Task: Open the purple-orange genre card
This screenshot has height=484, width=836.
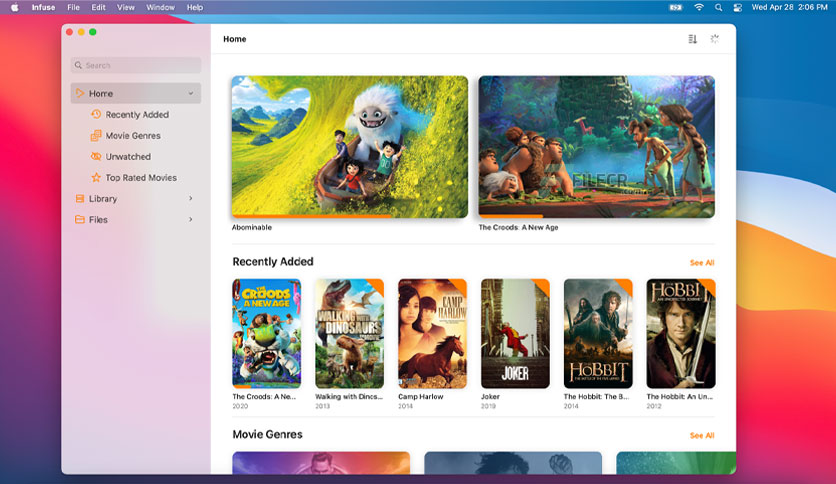Action: (x=321, y=463)
